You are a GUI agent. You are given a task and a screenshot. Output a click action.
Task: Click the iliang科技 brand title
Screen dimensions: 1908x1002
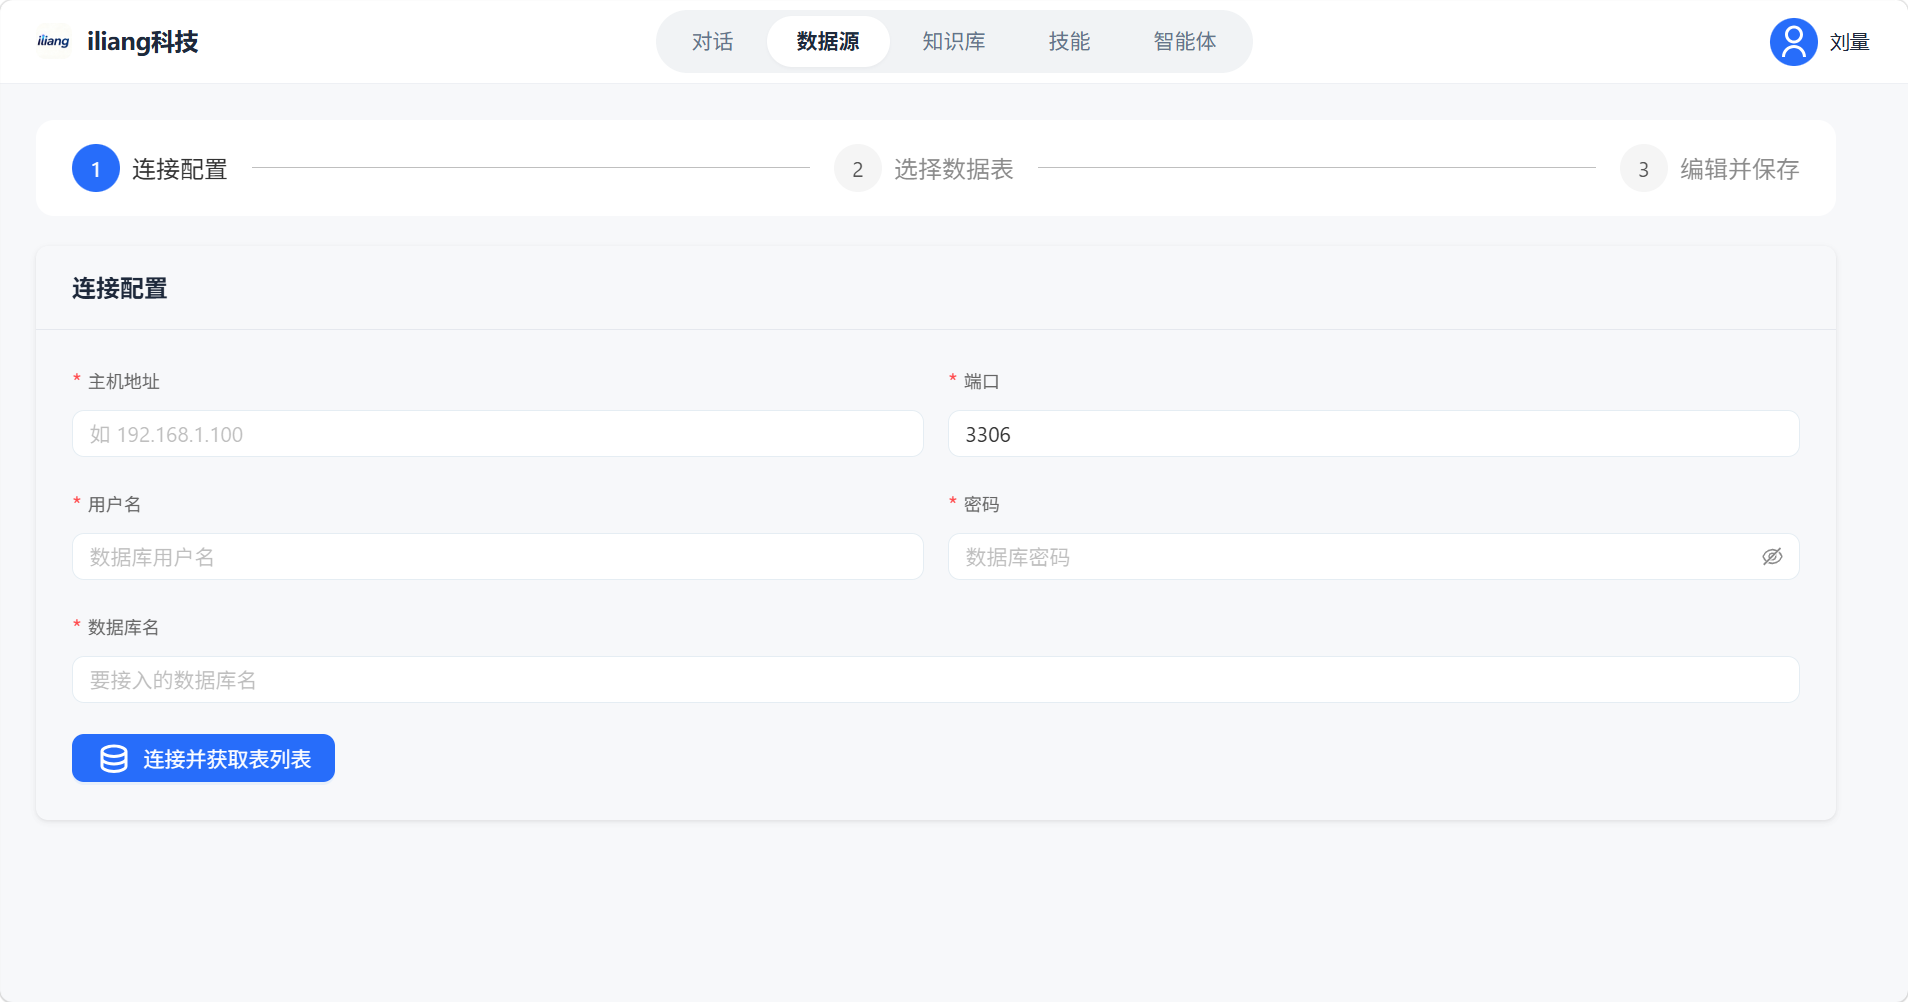[x=143, y=41]
